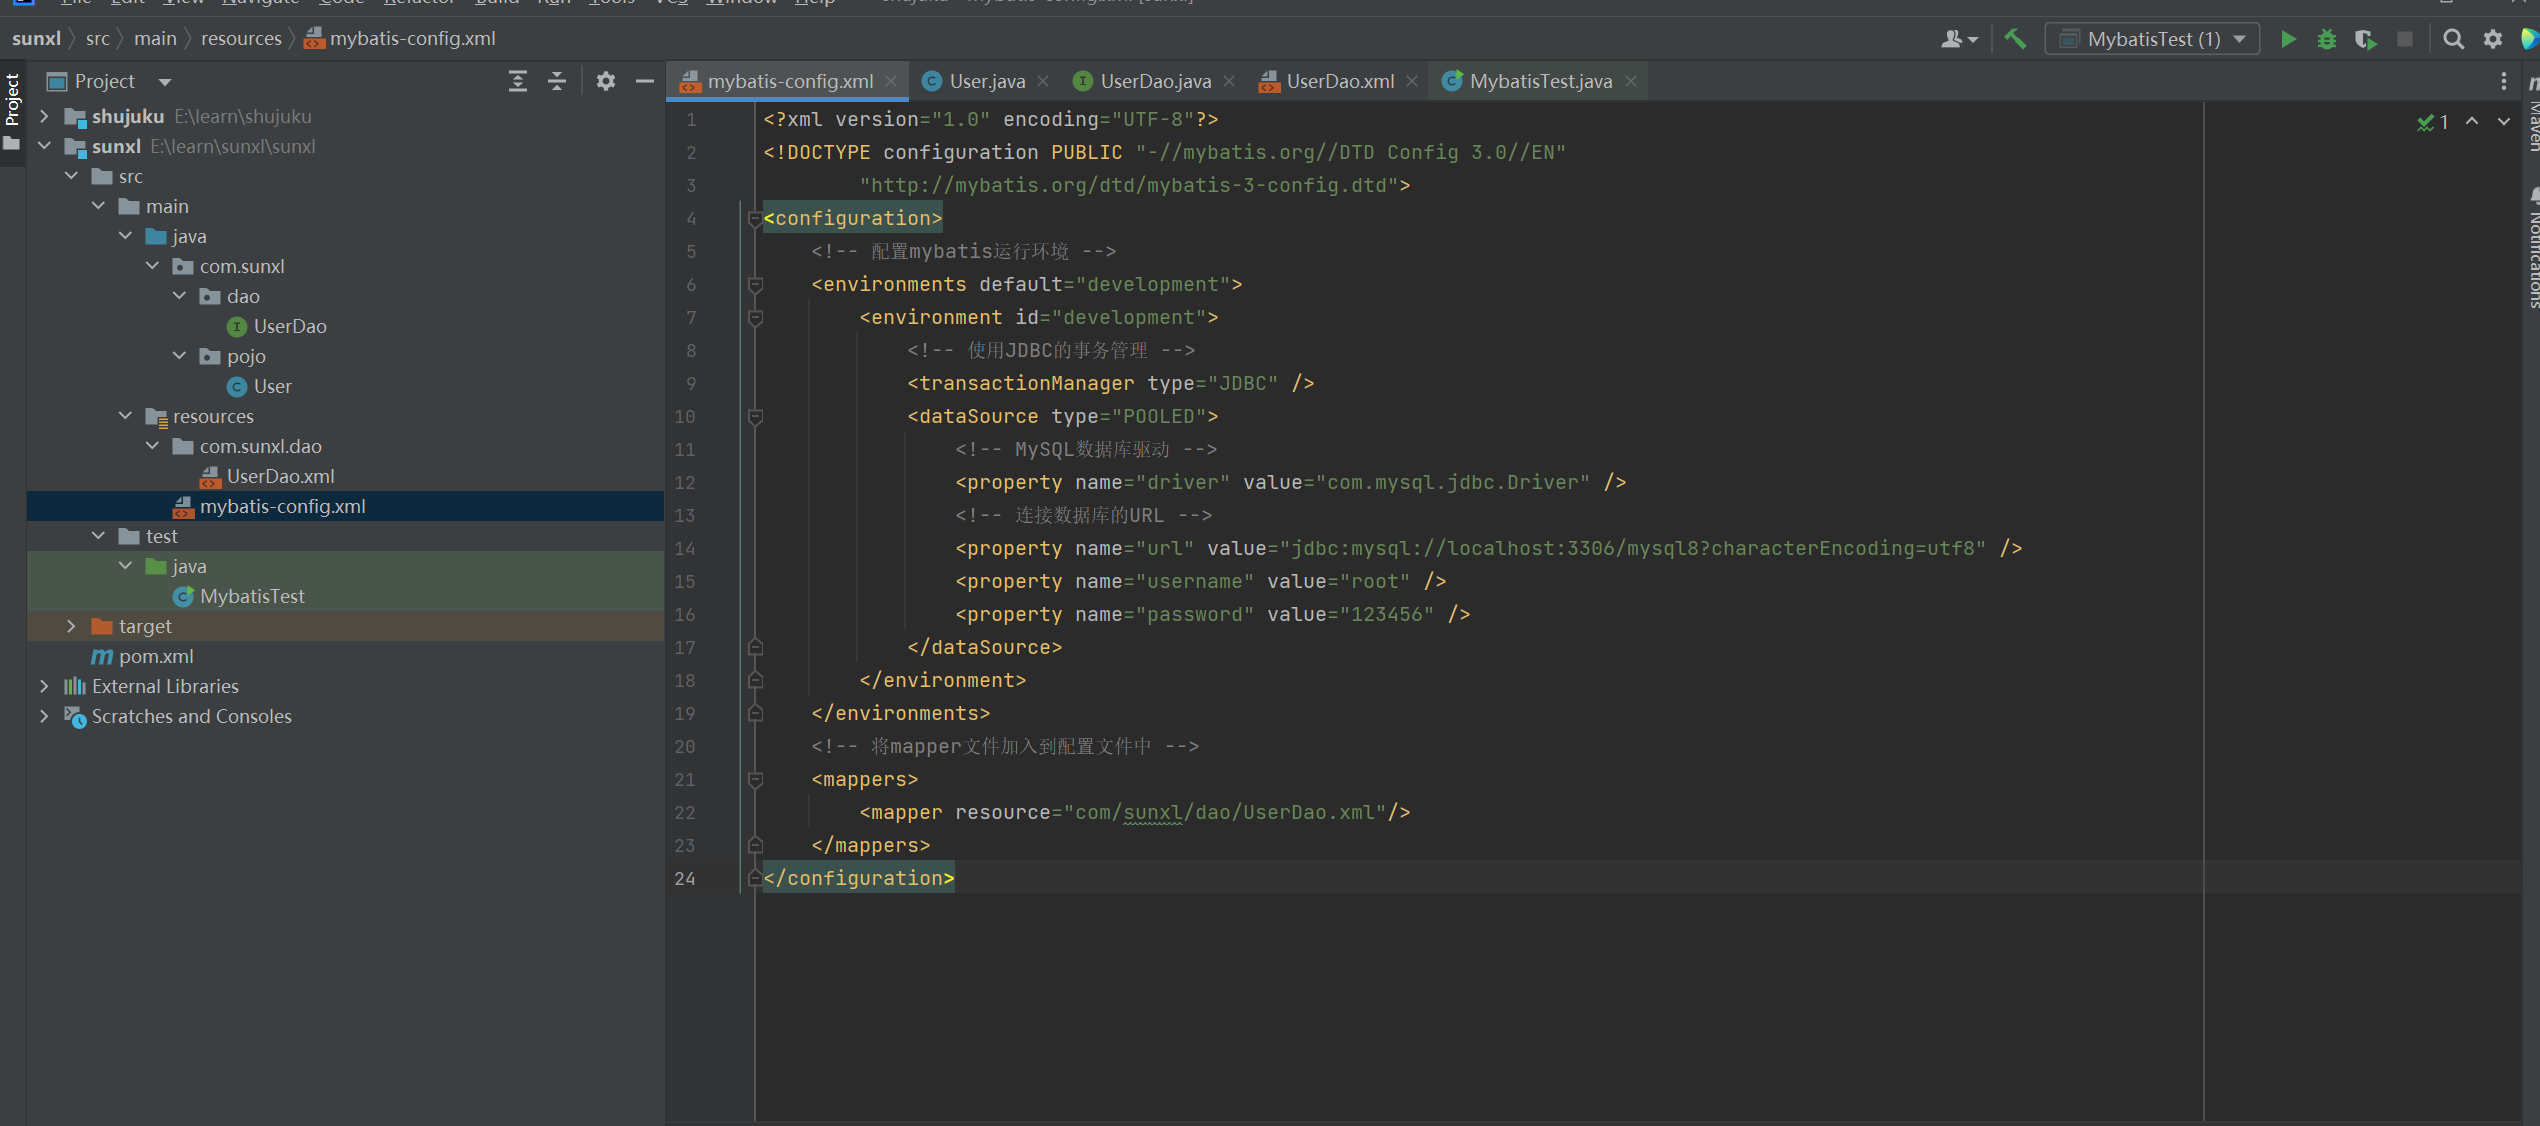Hide the Project tool window

pos(645,81)
